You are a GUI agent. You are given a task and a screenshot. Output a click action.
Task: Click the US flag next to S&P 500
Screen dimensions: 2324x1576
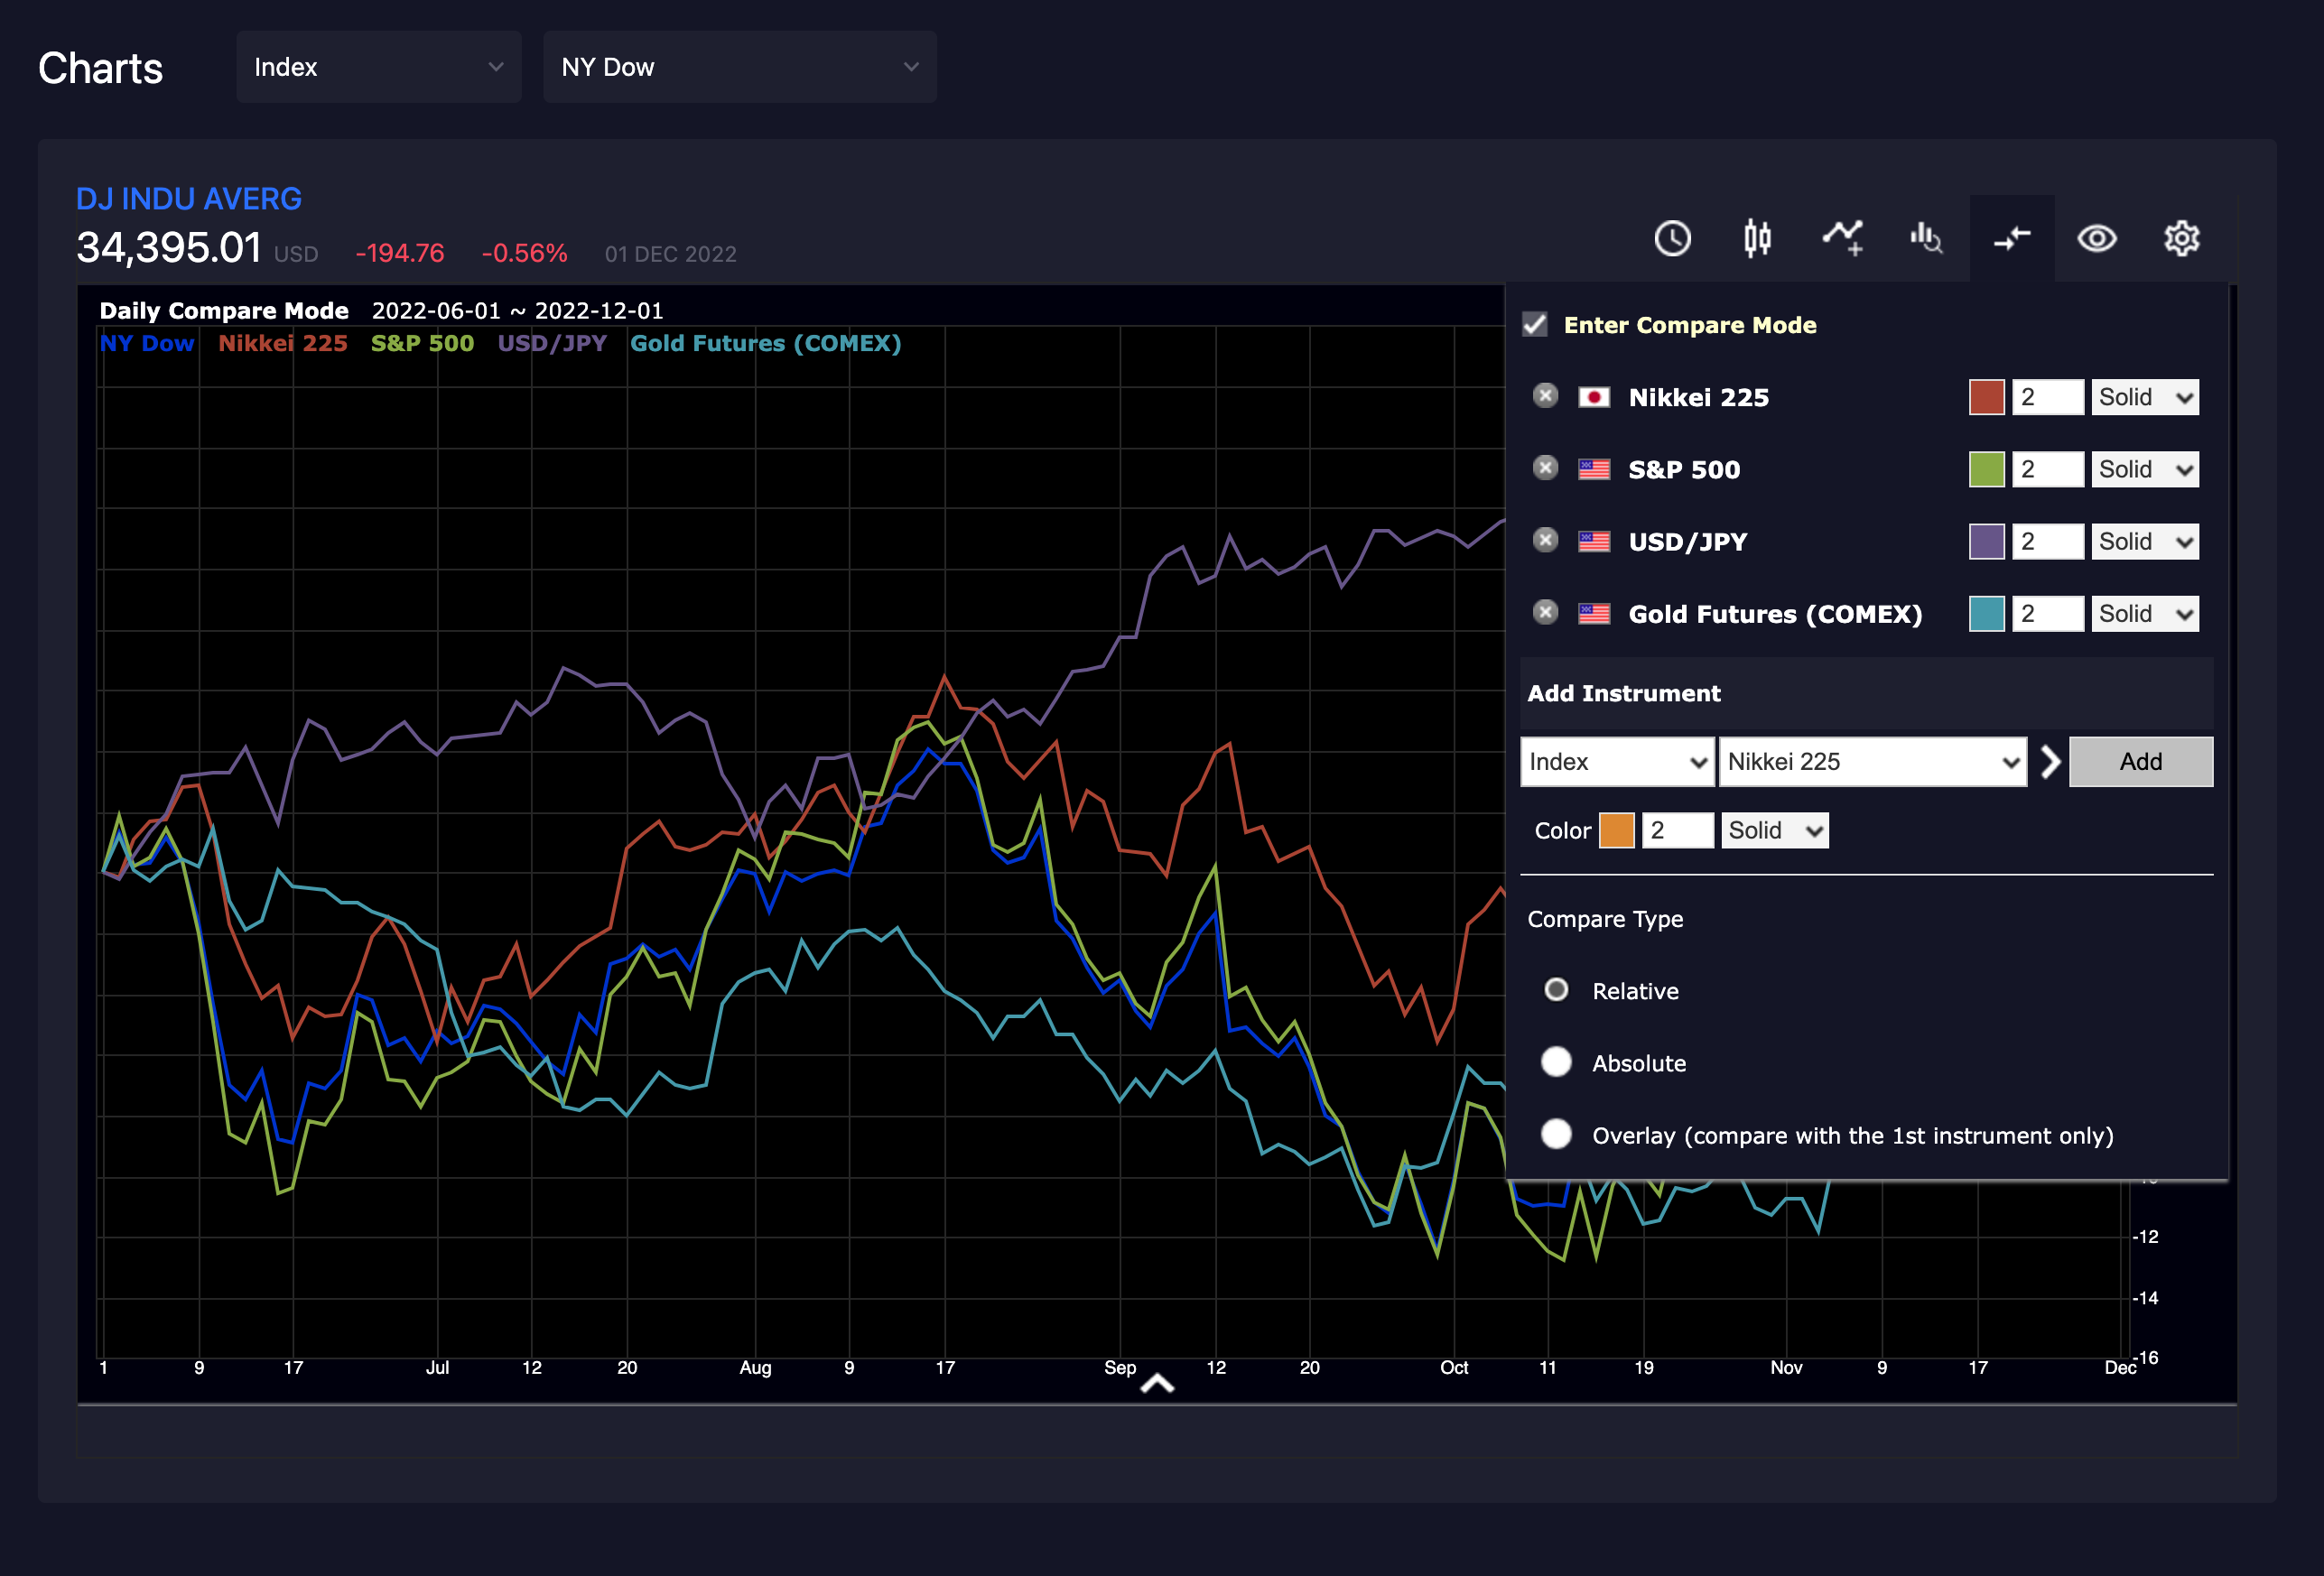pos(1594,469)
